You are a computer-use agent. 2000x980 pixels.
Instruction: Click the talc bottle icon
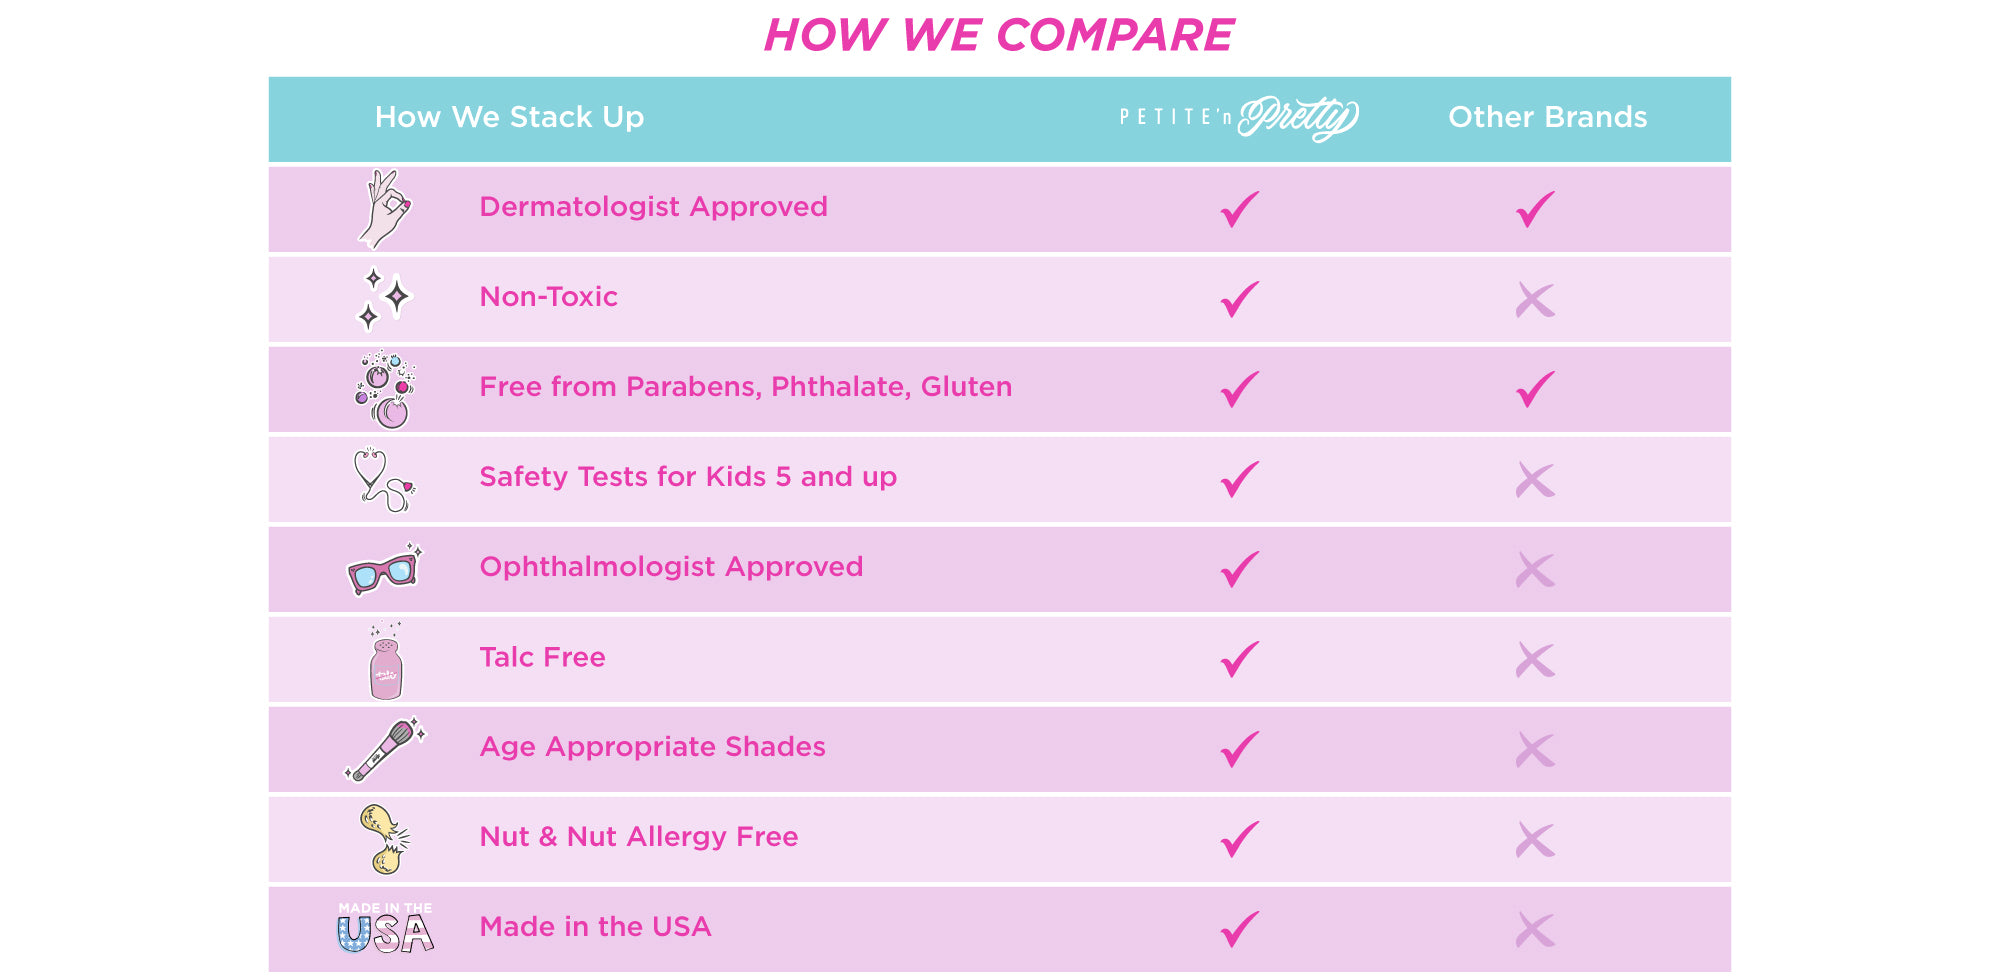[386, 661]
